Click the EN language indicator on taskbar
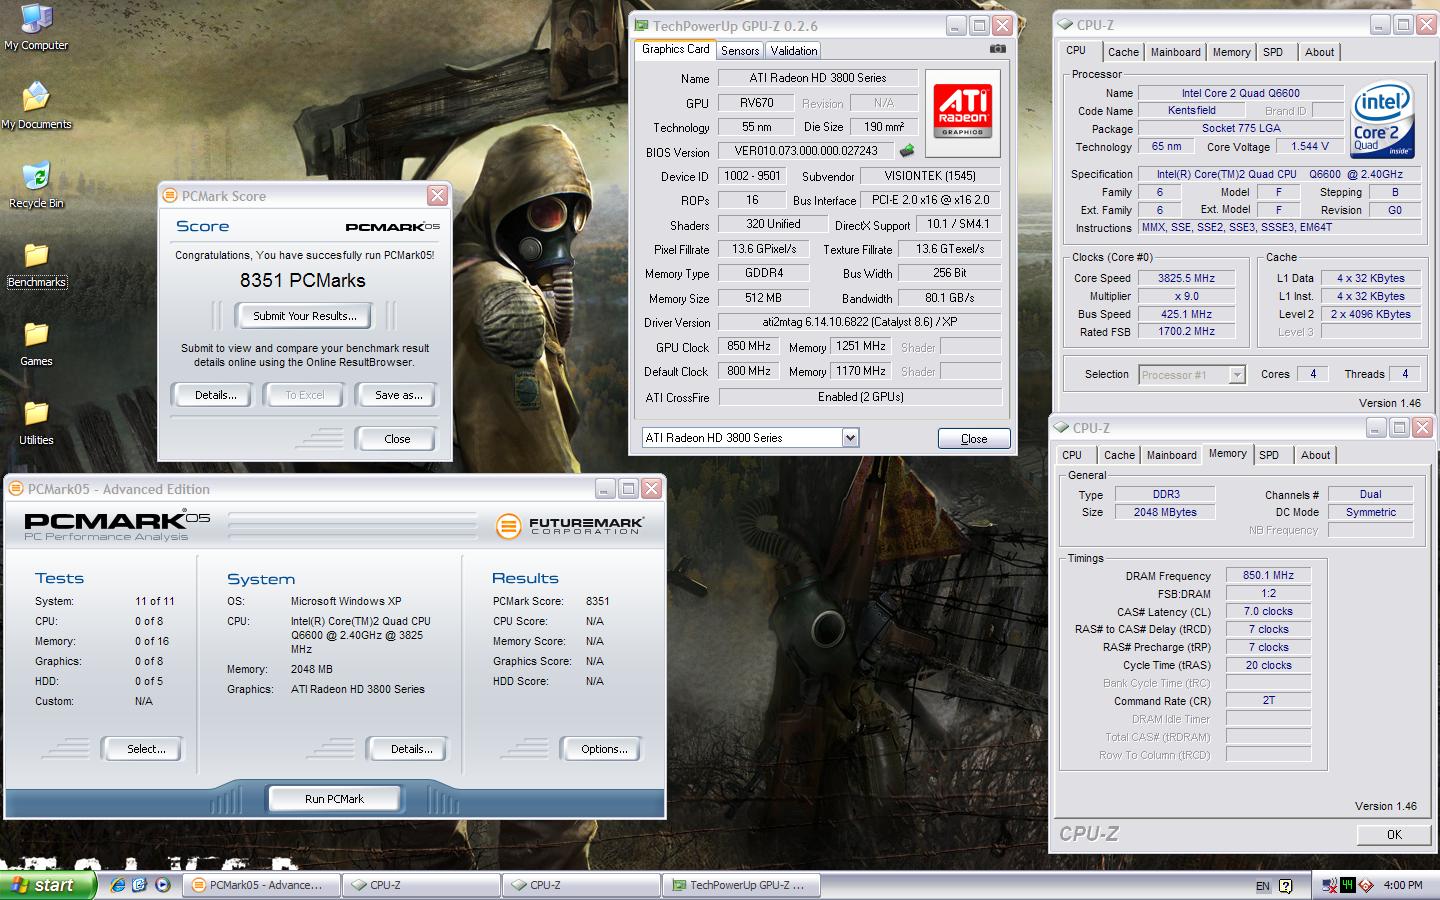Screen dimensions: 1440x900 coord(1263,886)
